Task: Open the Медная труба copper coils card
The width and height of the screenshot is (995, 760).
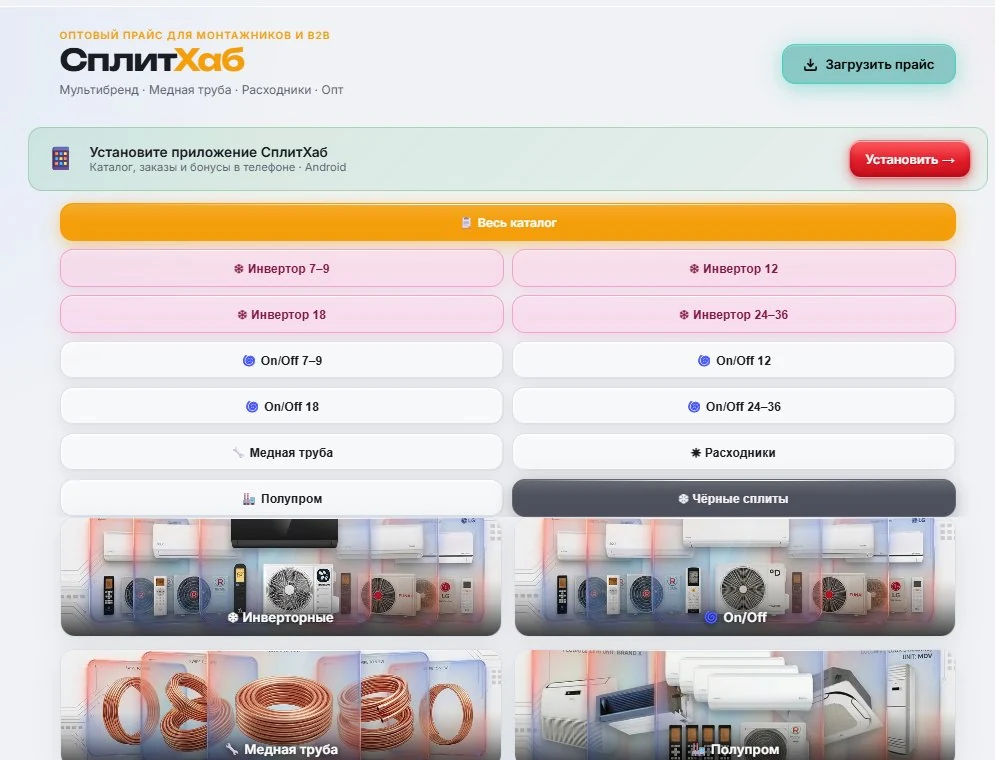Action: pos(280,705)
